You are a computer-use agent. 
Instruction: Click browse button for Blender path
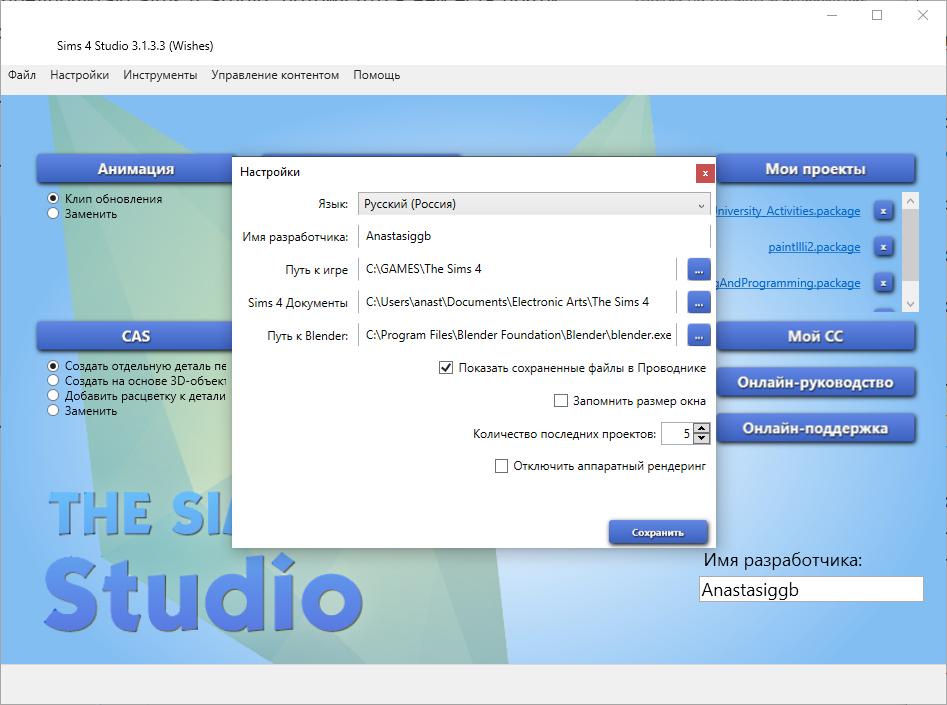(x=698, y=336)
